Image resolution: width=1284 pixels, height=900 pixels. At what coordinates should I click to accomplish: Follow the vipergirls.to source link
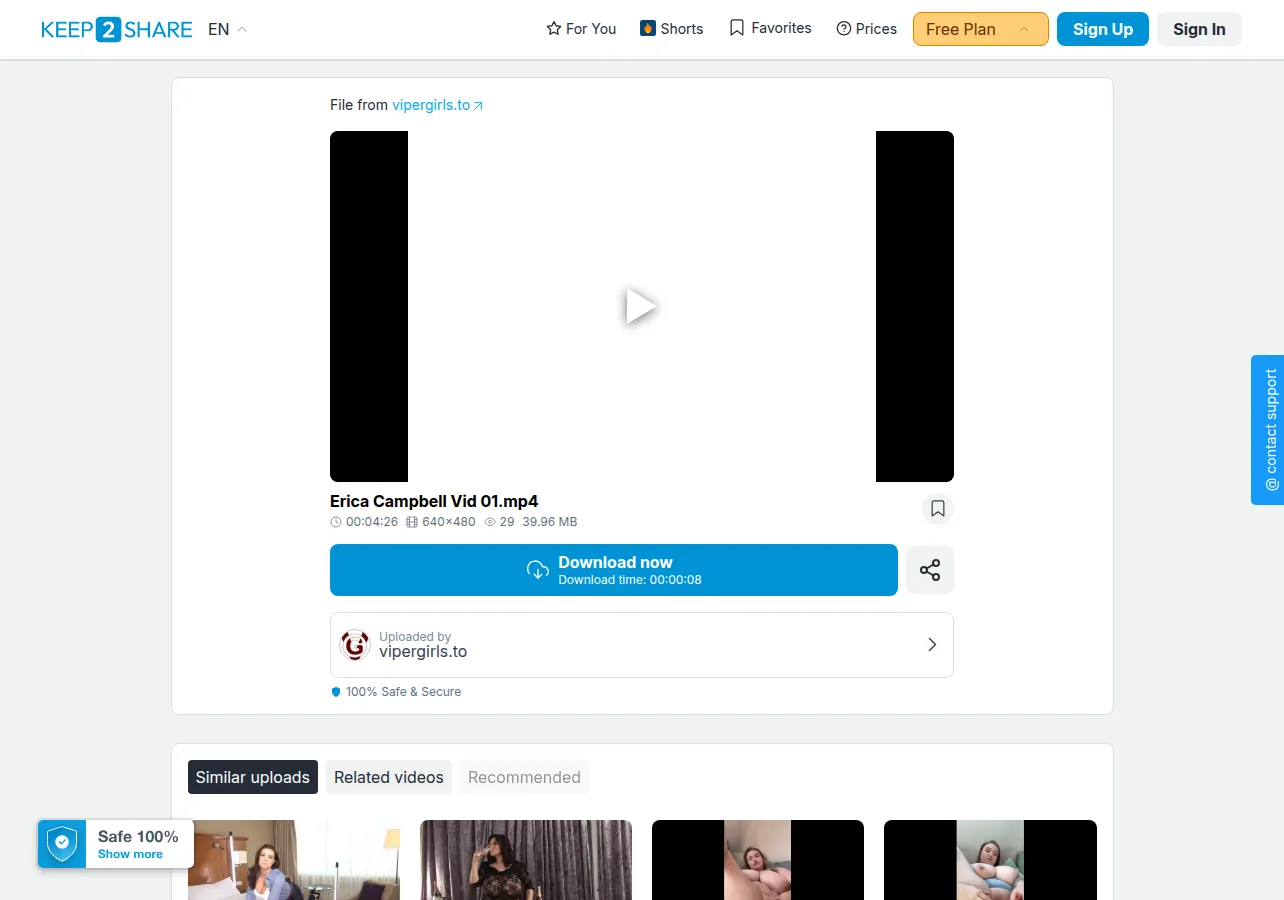437,105
